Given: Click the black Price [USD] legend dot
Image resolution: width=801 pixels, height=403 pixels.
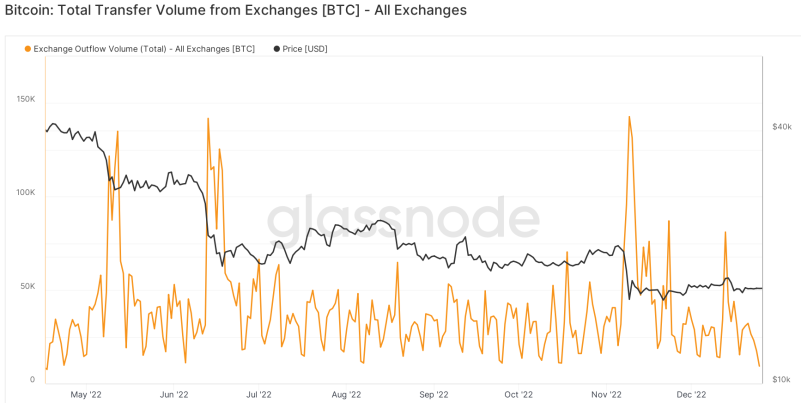Looking at the screenshot, I should pos(277,49).
